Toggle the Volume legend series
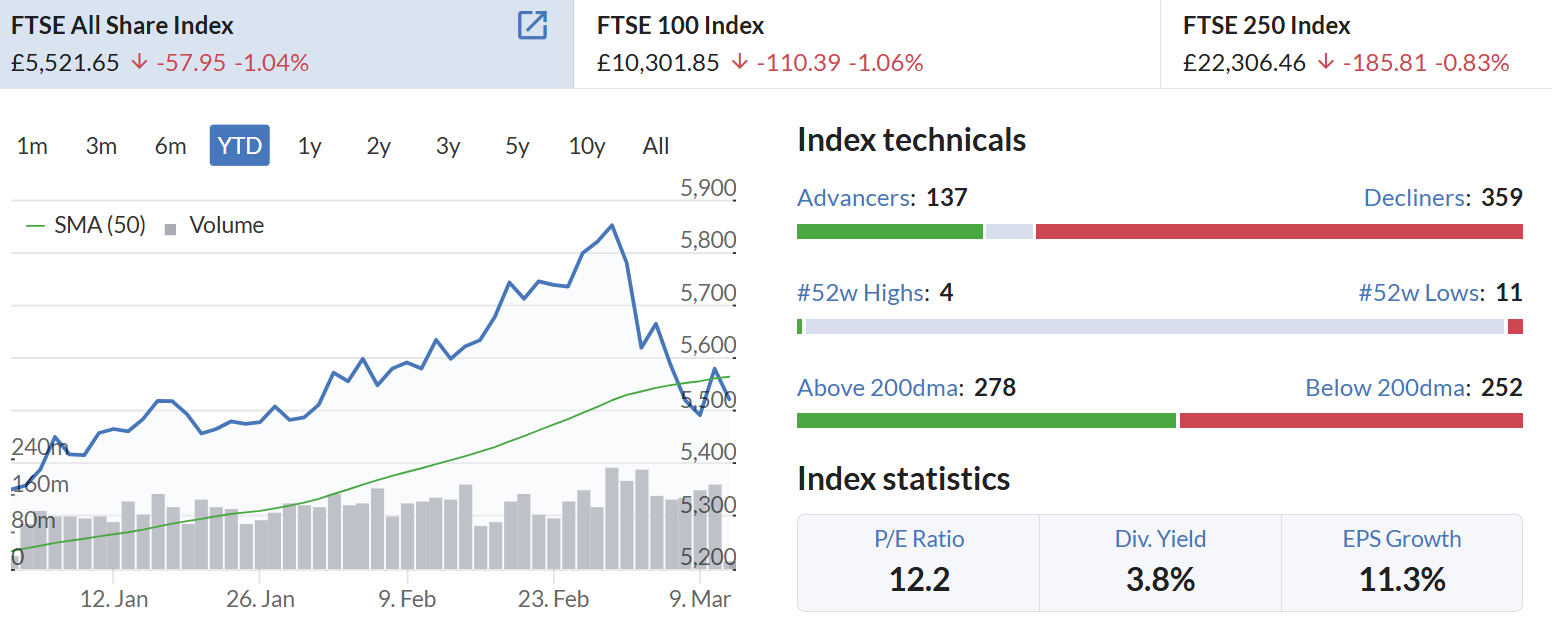The height and width of the screenshot is (625, 1552). pos(214,225)
